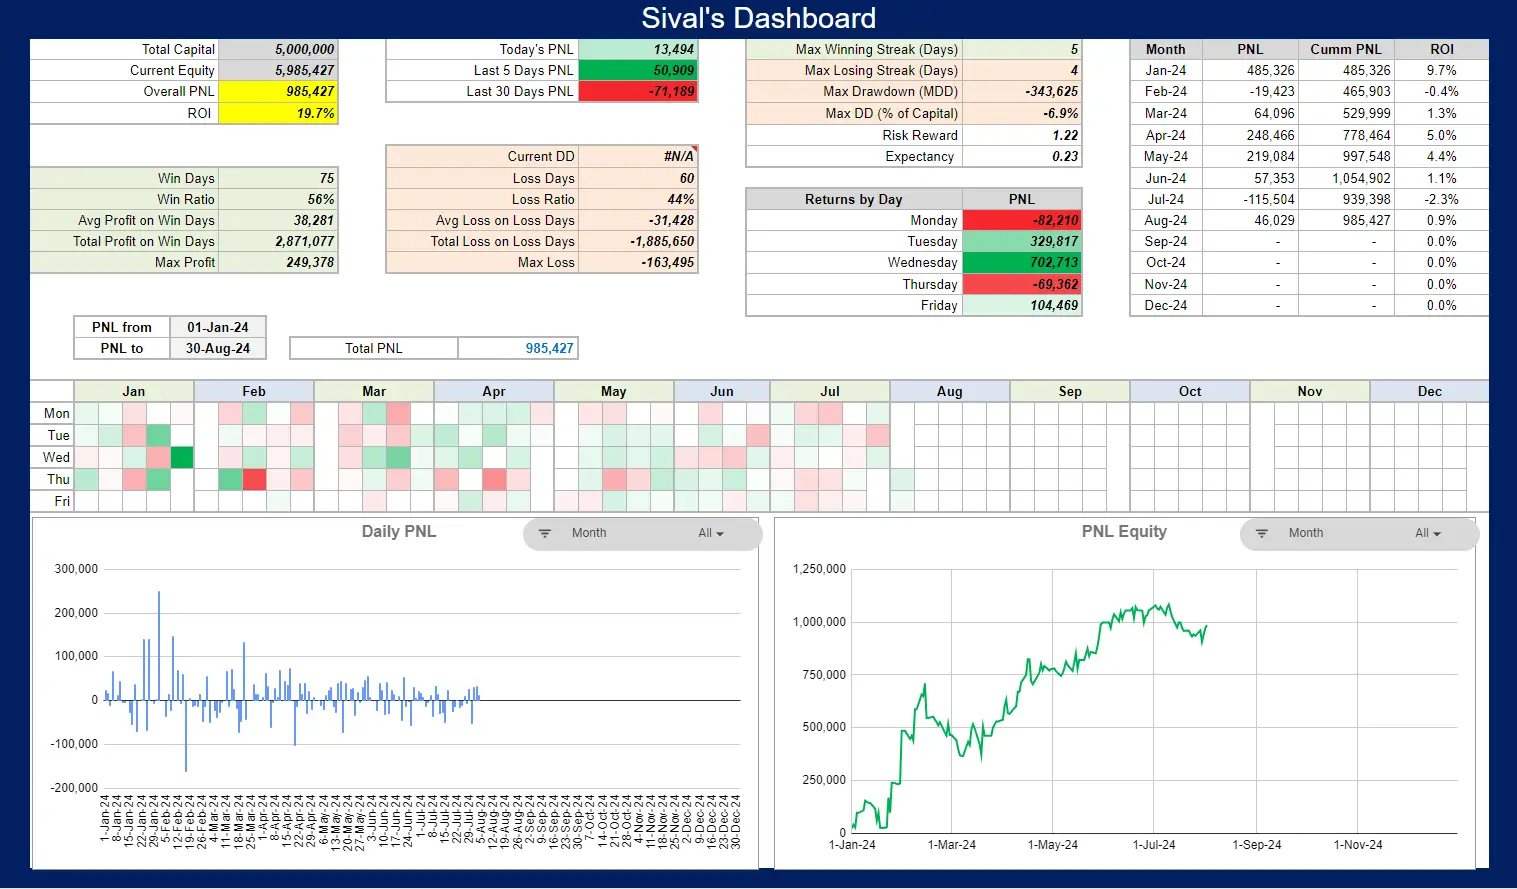Select the Jan-24 row in monthly table
The image size is (1517, 889).
[x=1309, y=70]
